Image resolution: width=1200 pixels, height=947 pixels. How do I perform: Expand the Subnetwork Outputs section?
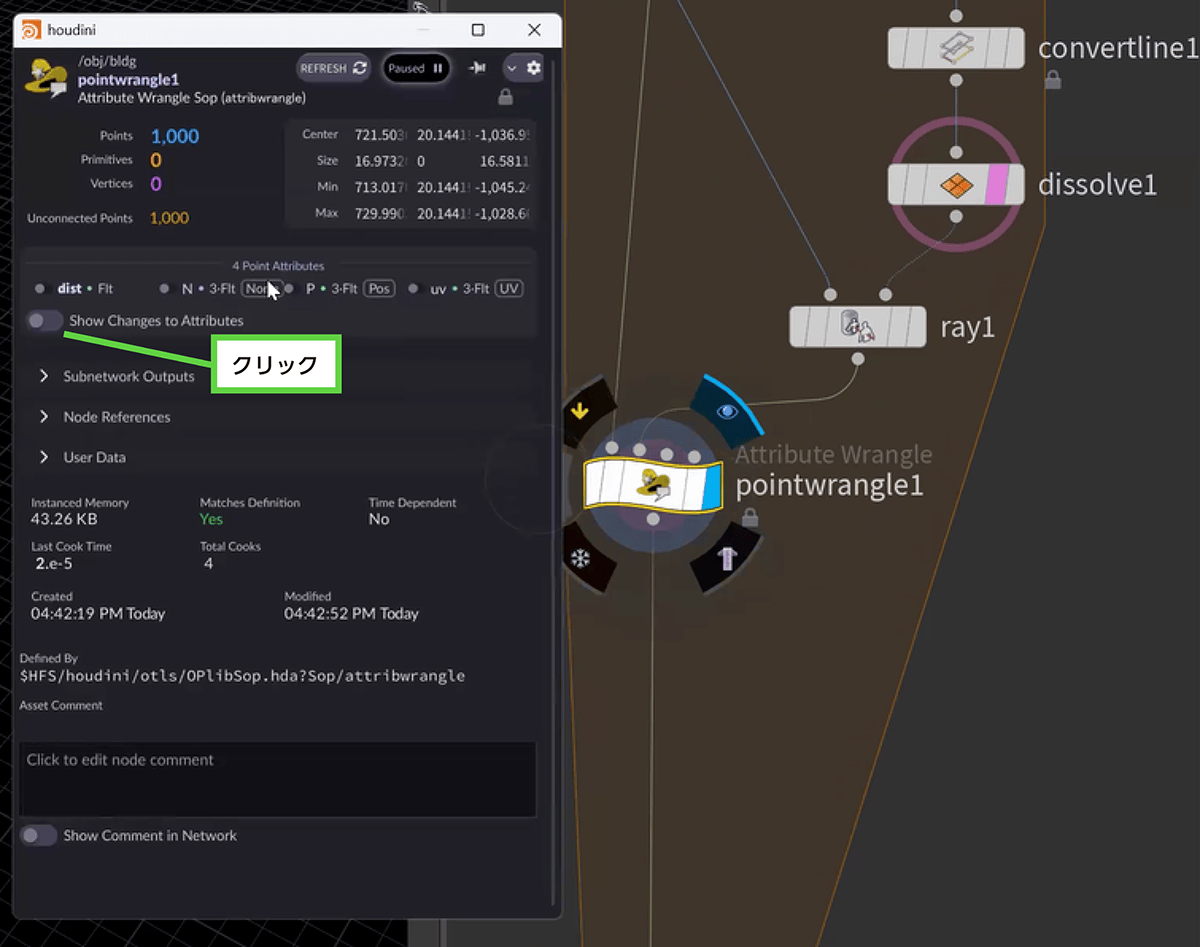pos(44,376)
